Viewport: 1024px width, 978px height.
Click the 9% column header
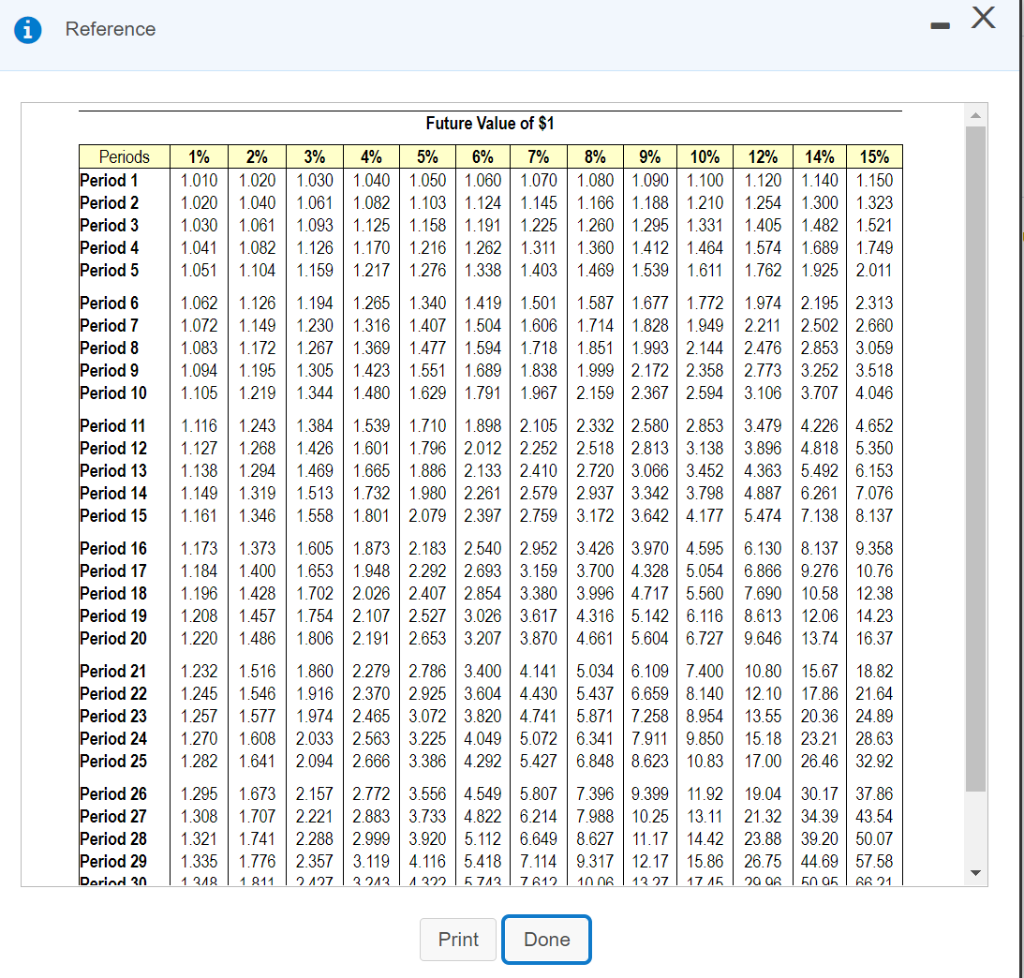pyautogui.click(x=650, y=157)
